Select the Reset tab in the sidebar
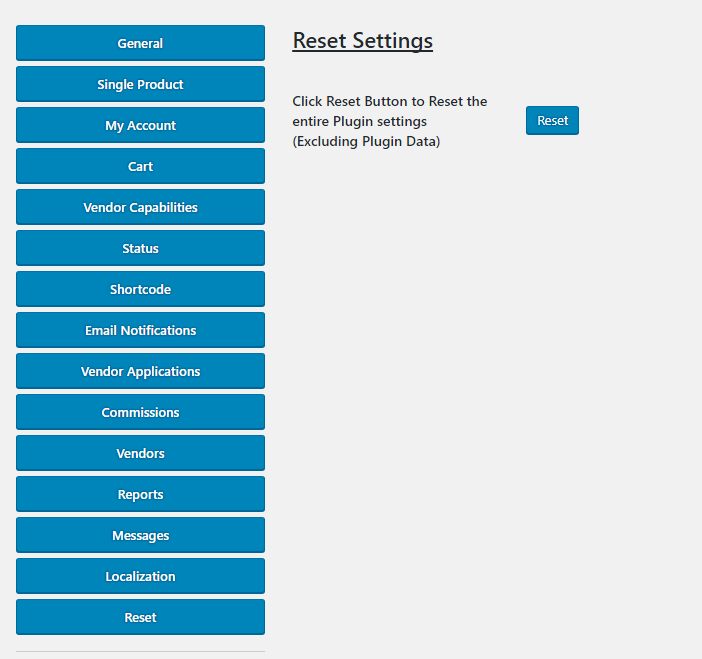 pos(140,617)
